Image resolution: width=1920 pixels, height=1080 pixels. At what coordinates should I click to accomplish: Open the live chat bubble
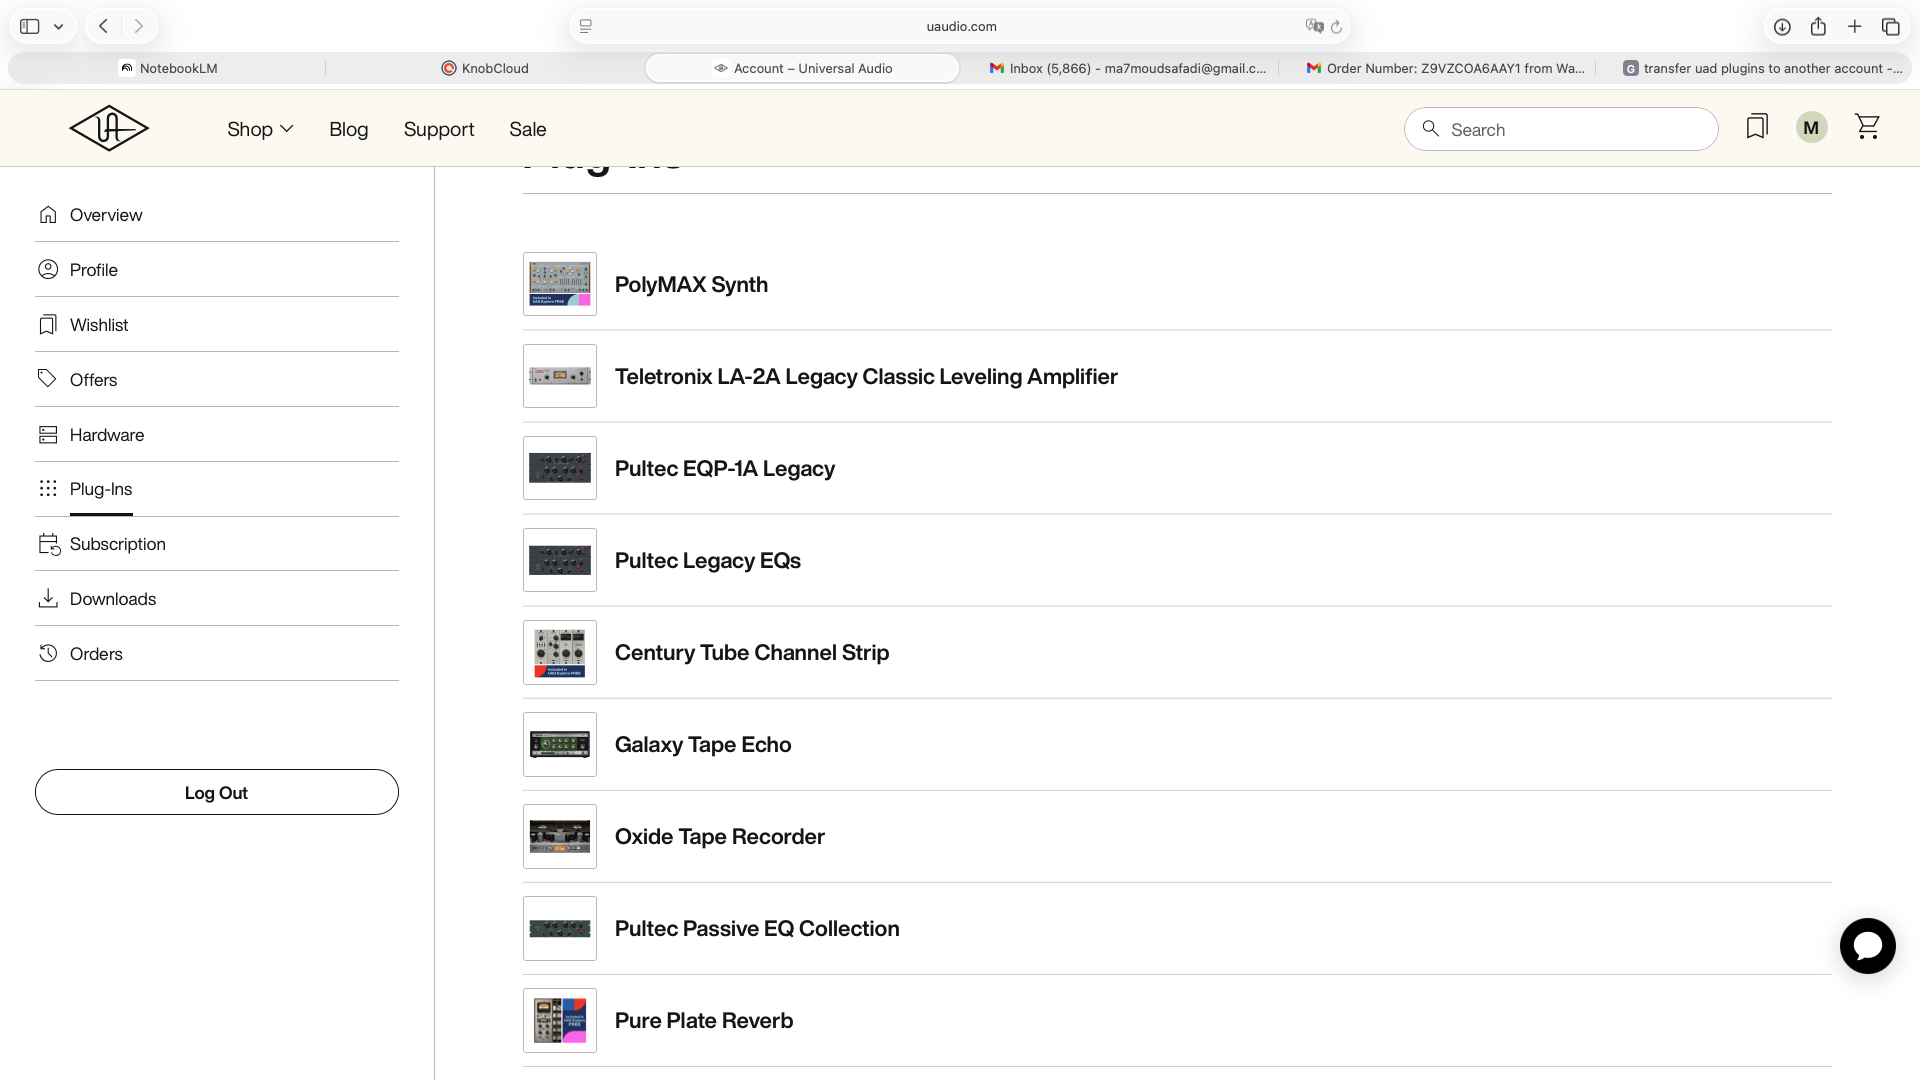1867,946
